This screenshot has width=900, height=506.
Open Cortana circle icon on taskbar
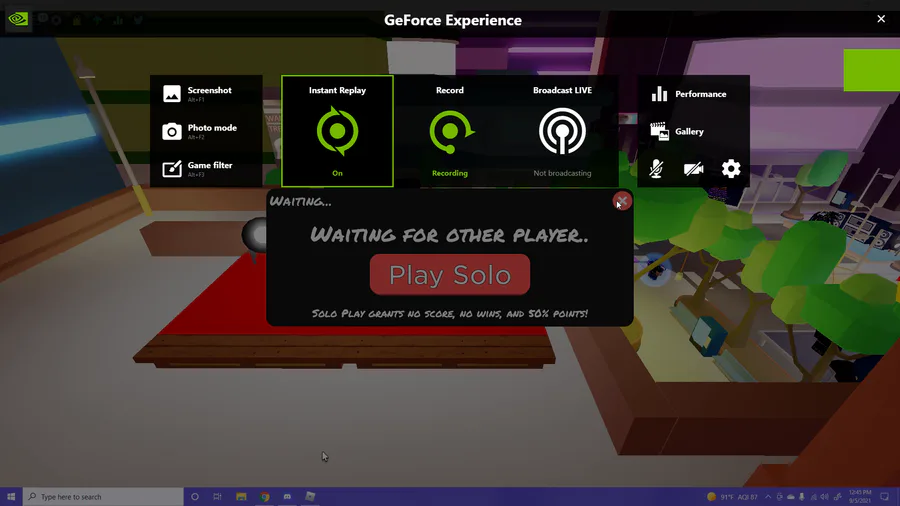click(195, 497)
